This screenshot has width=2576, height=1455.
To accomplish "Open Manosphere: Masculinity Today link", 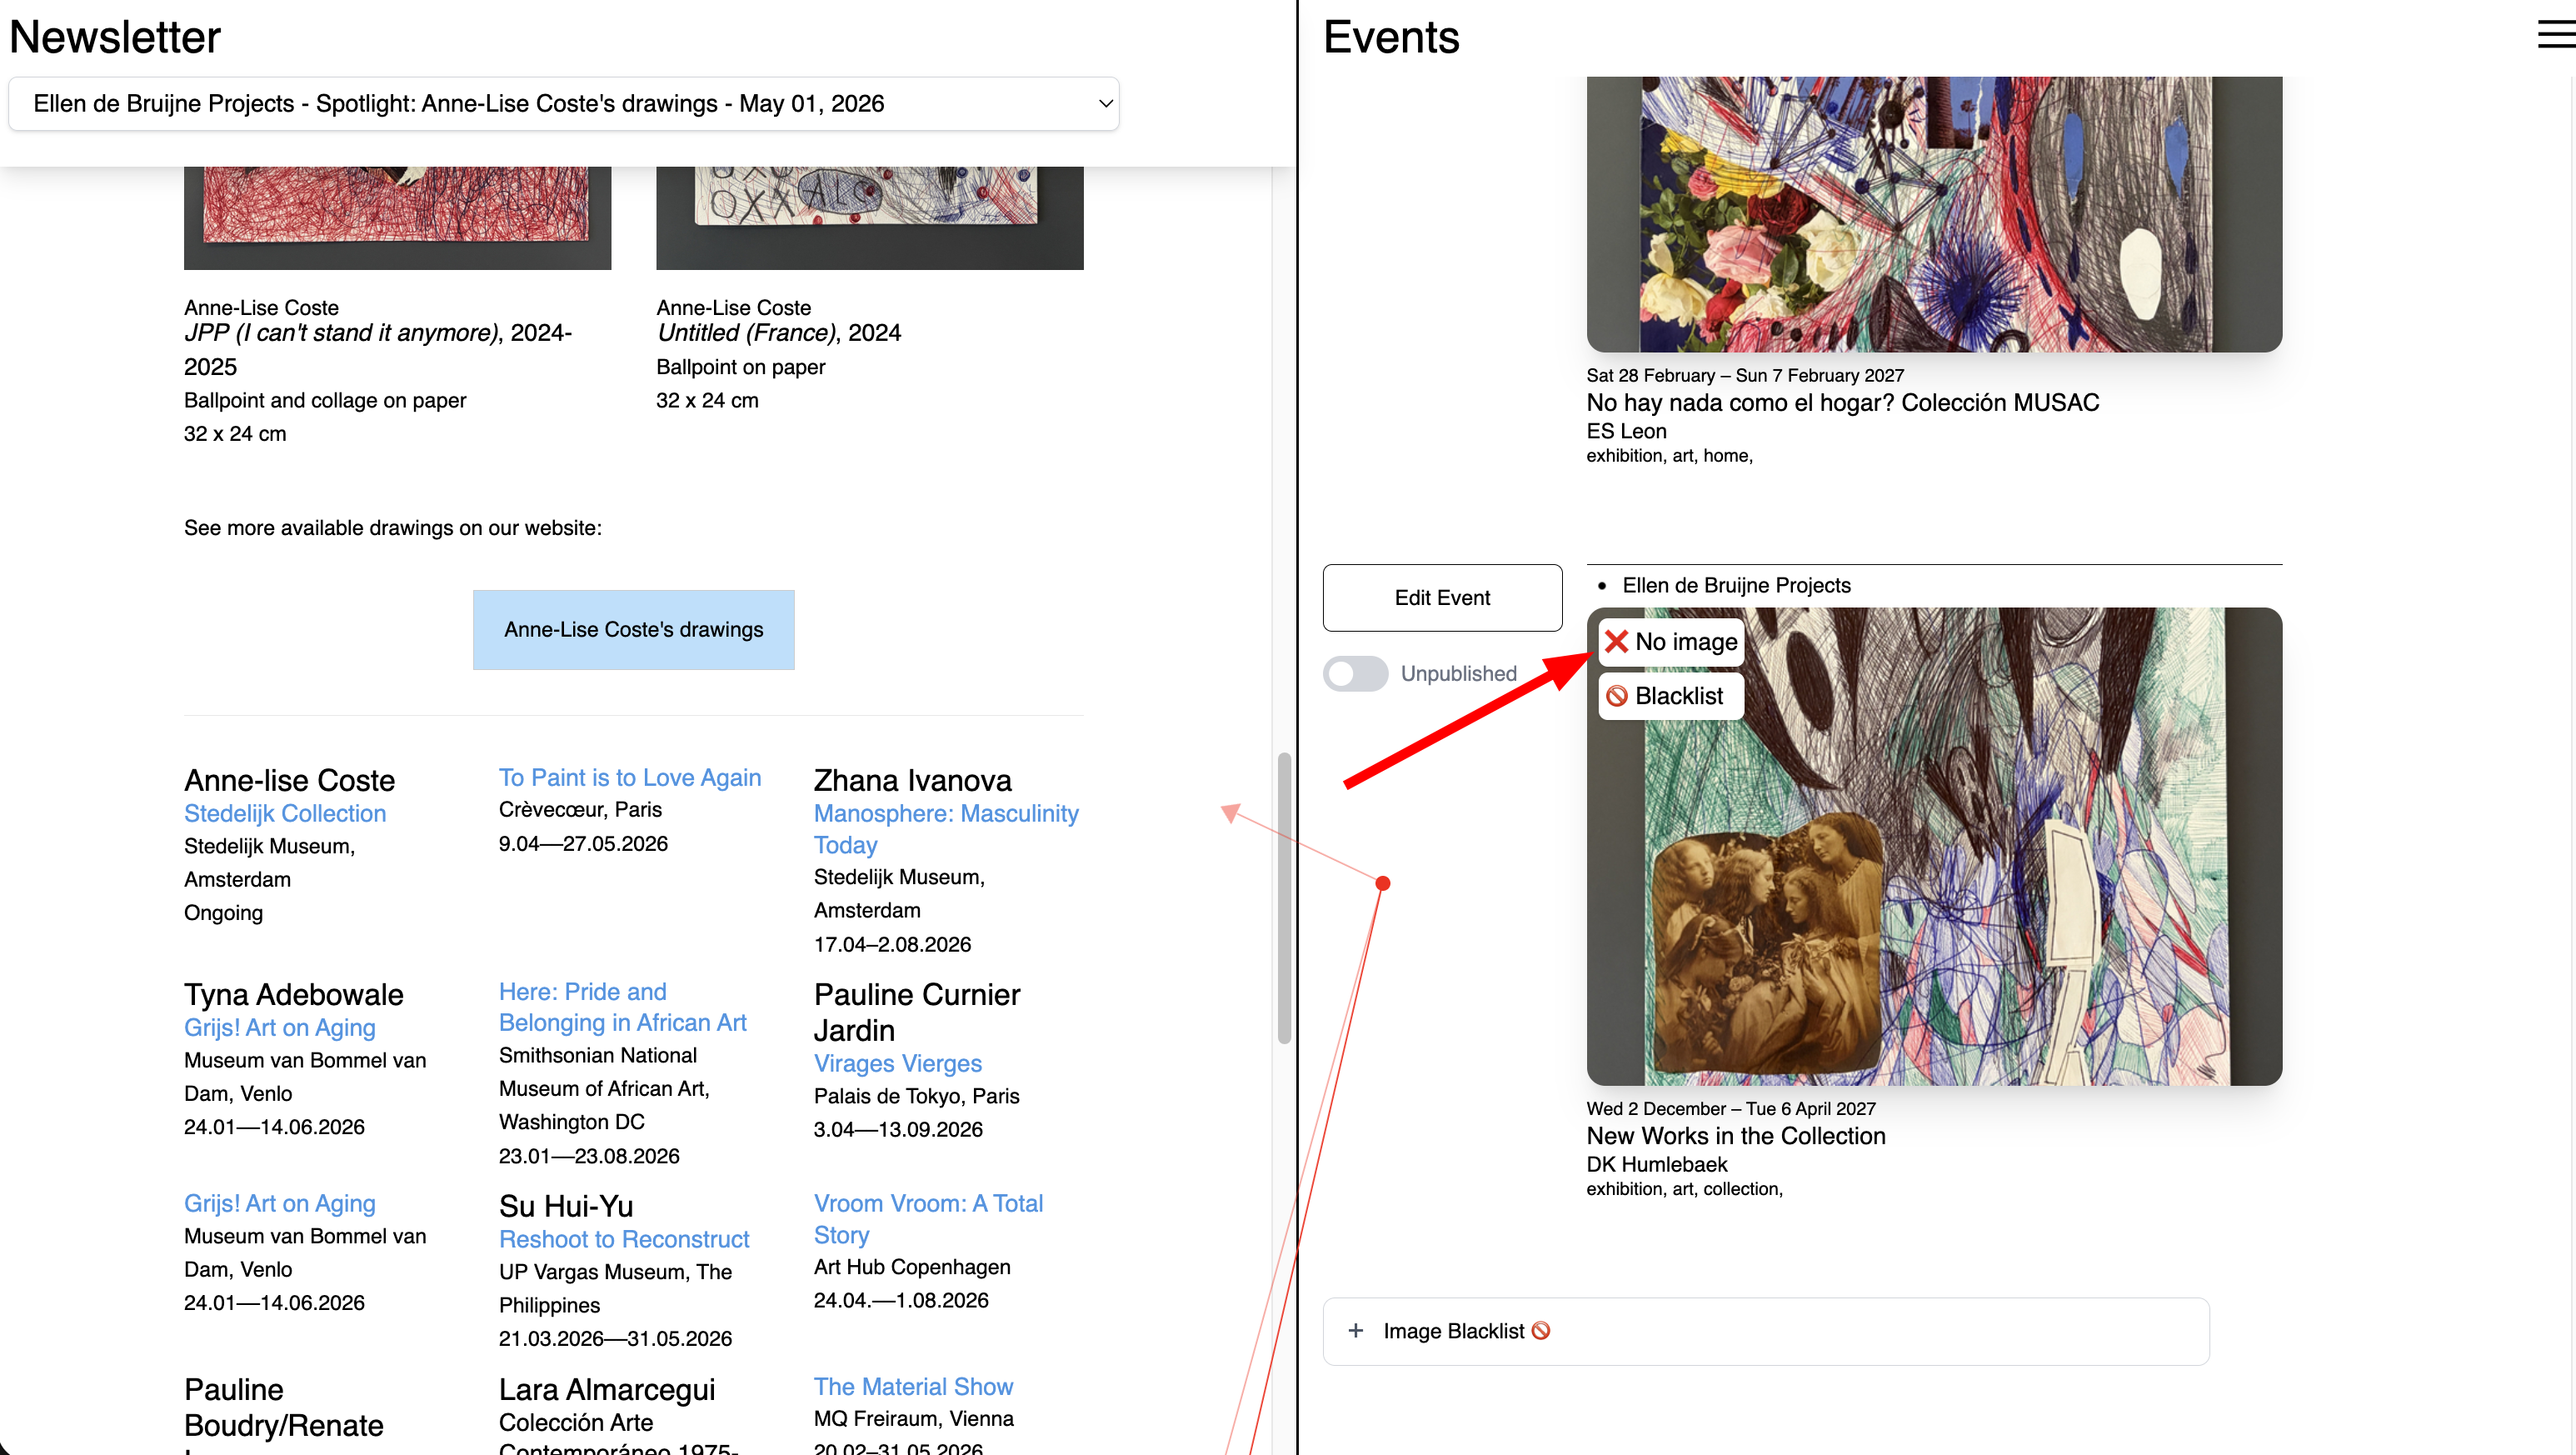I will tap(946, 829).
